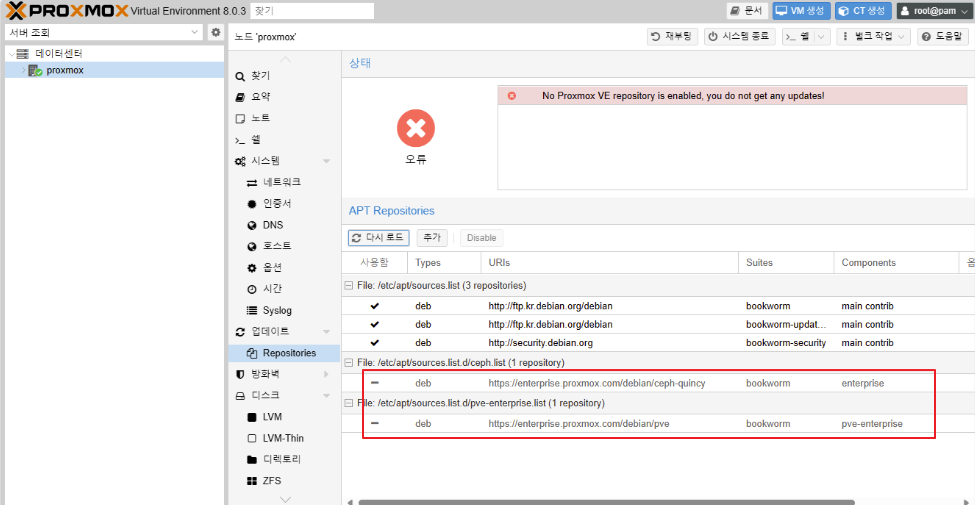The width and height of the screenshot is (975, 505).
Task: Click the 추가 add repository button
Action: (432, 238)
